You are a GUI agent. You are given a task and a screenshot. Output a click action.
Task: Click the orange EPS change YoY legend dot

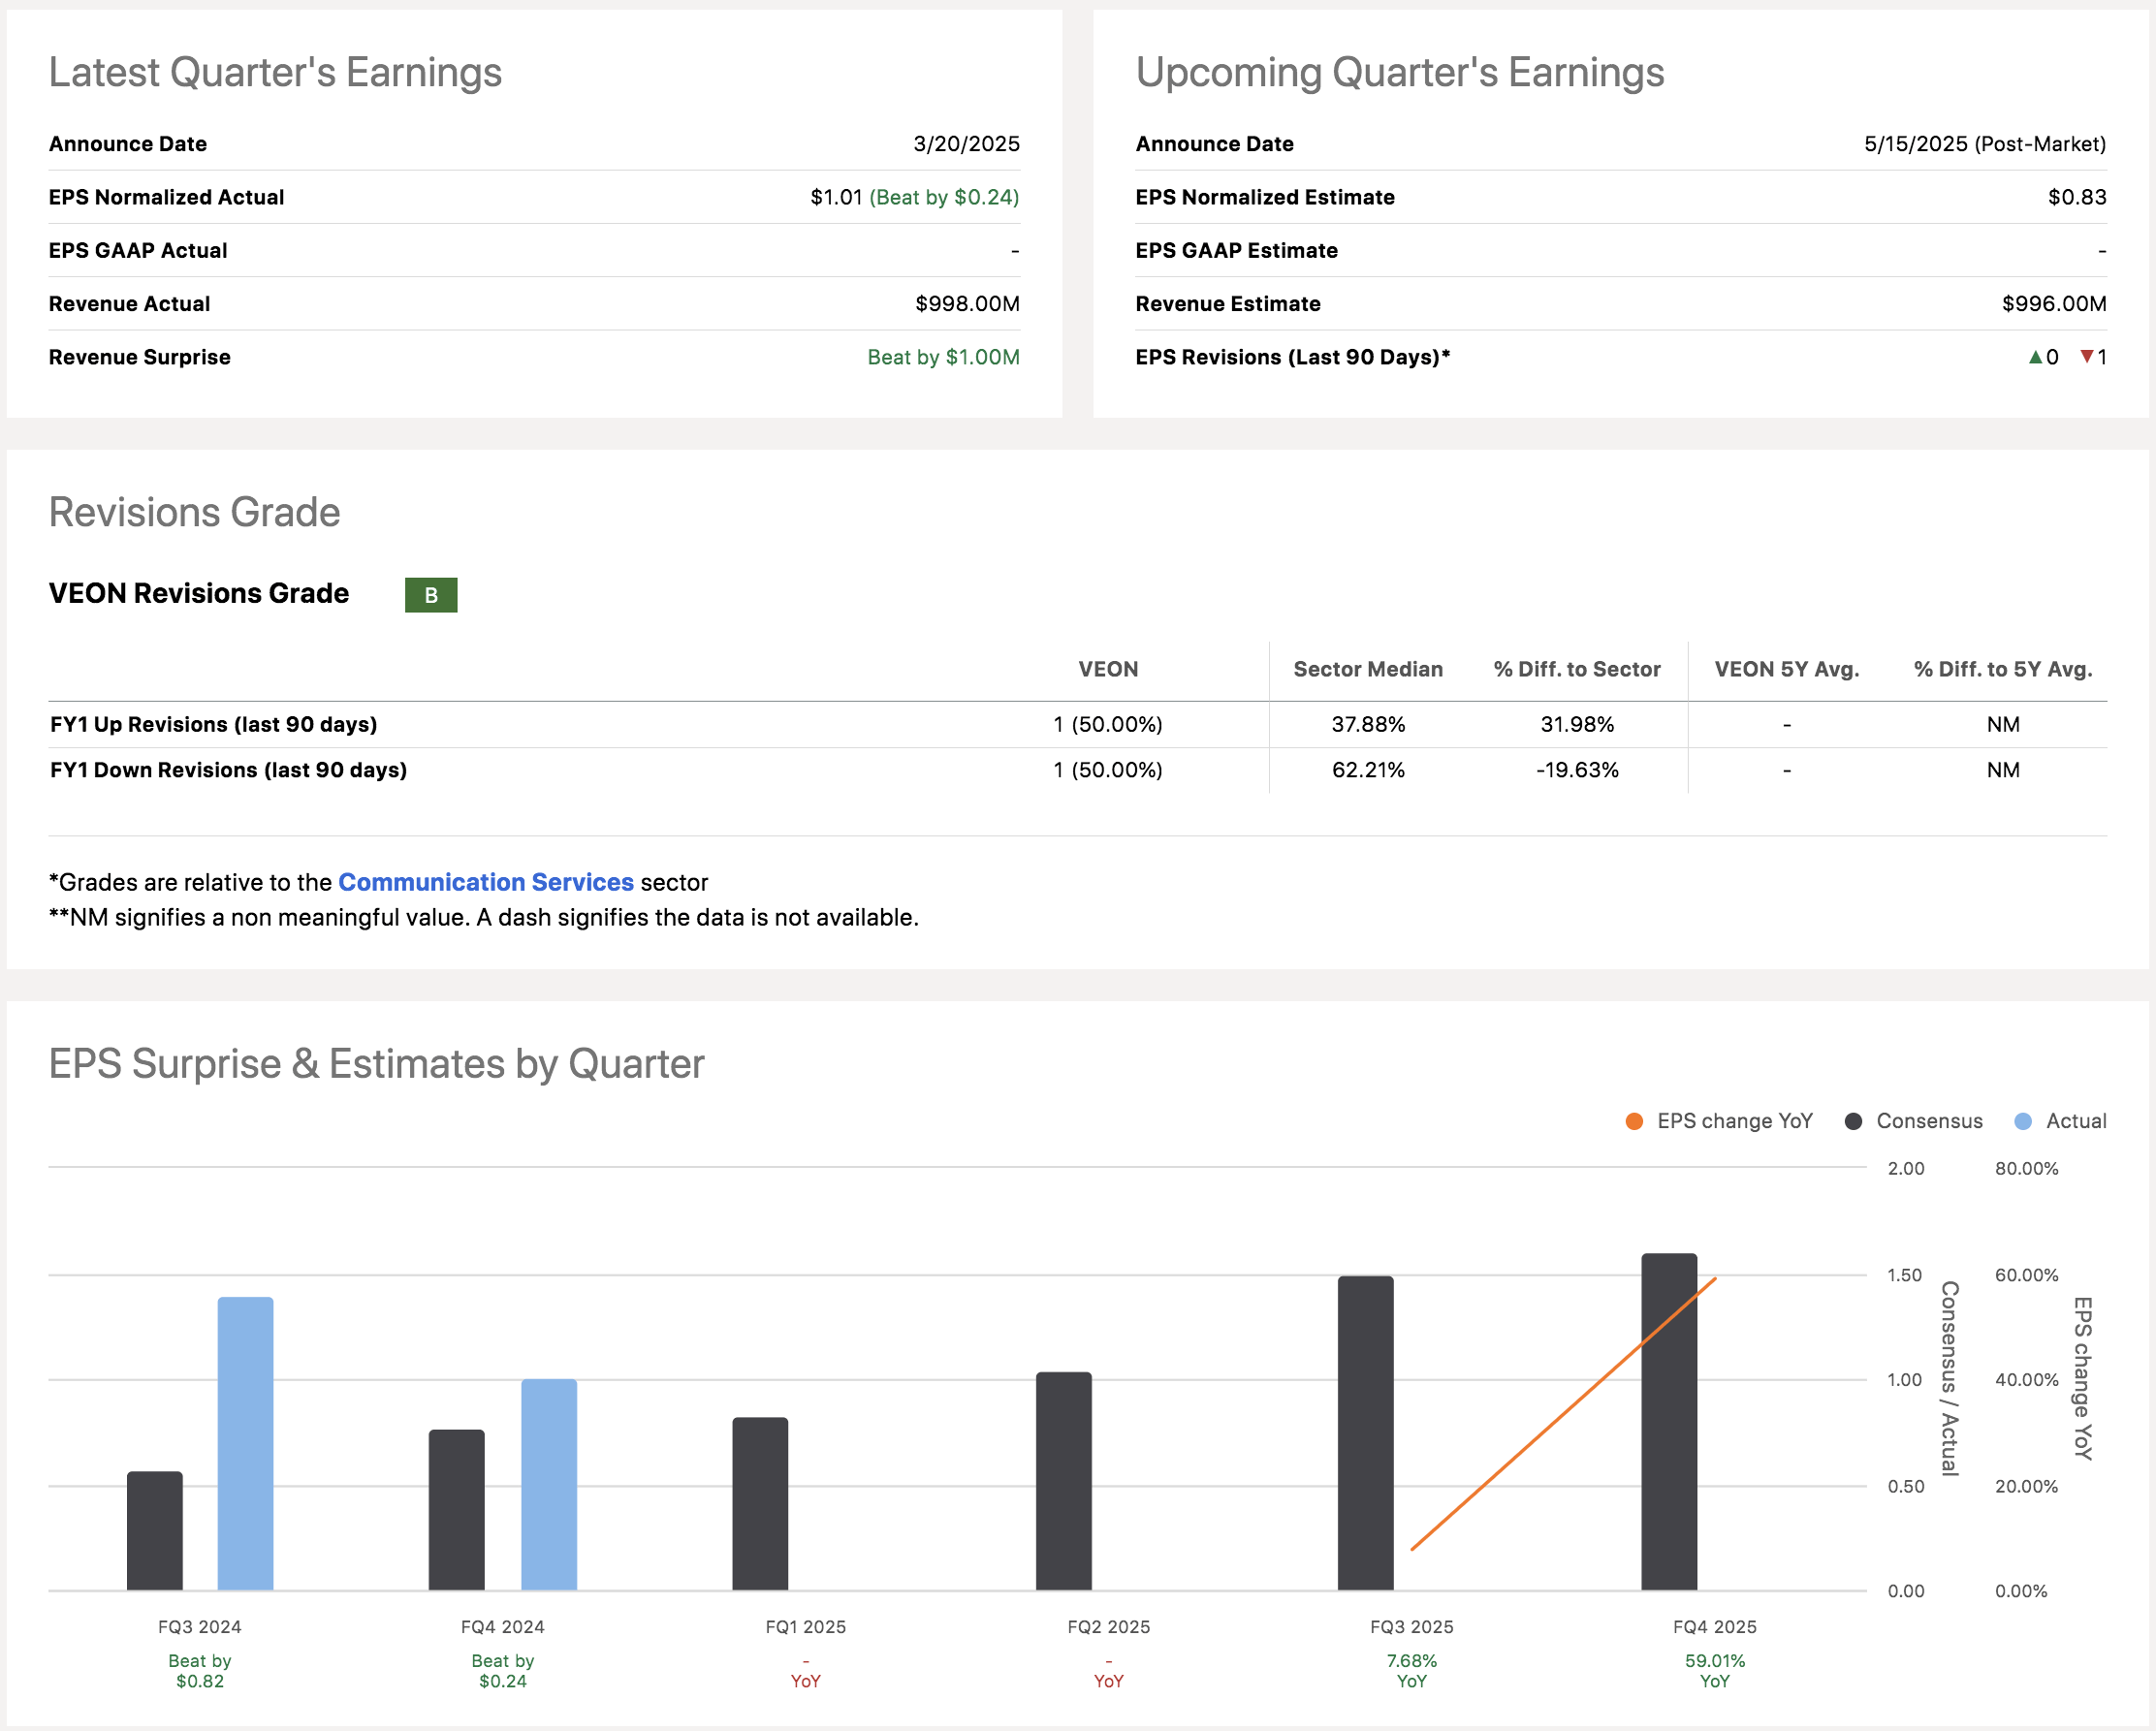tap(1634, 1121)
